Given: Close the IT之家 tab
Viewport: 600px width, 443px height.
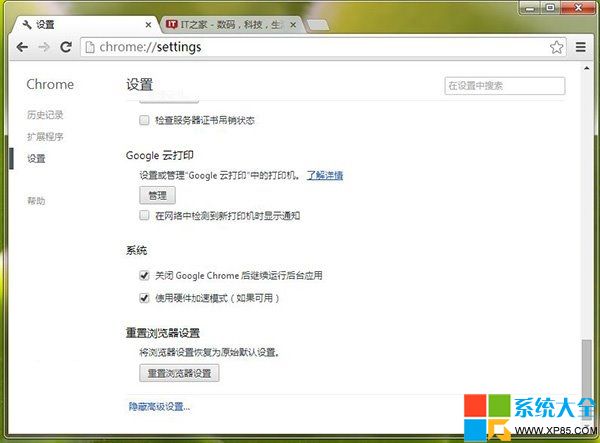Looking at the screenshot, I should point(293,25).
